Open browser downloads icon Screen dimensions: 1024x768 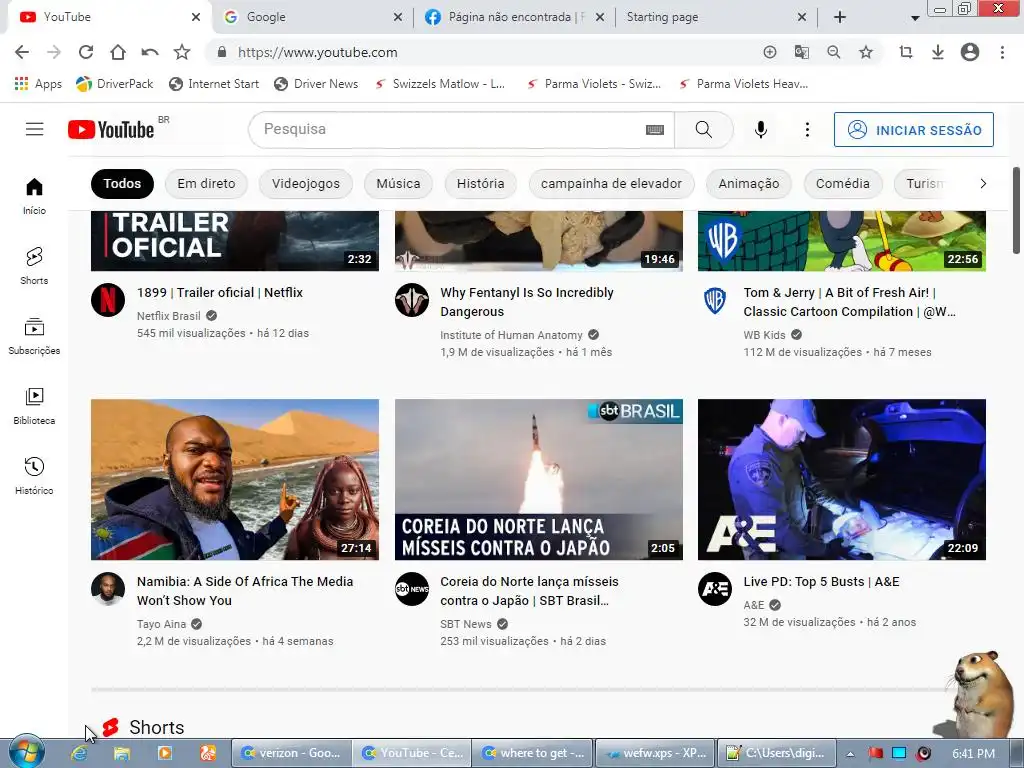(x=938, y=52)
